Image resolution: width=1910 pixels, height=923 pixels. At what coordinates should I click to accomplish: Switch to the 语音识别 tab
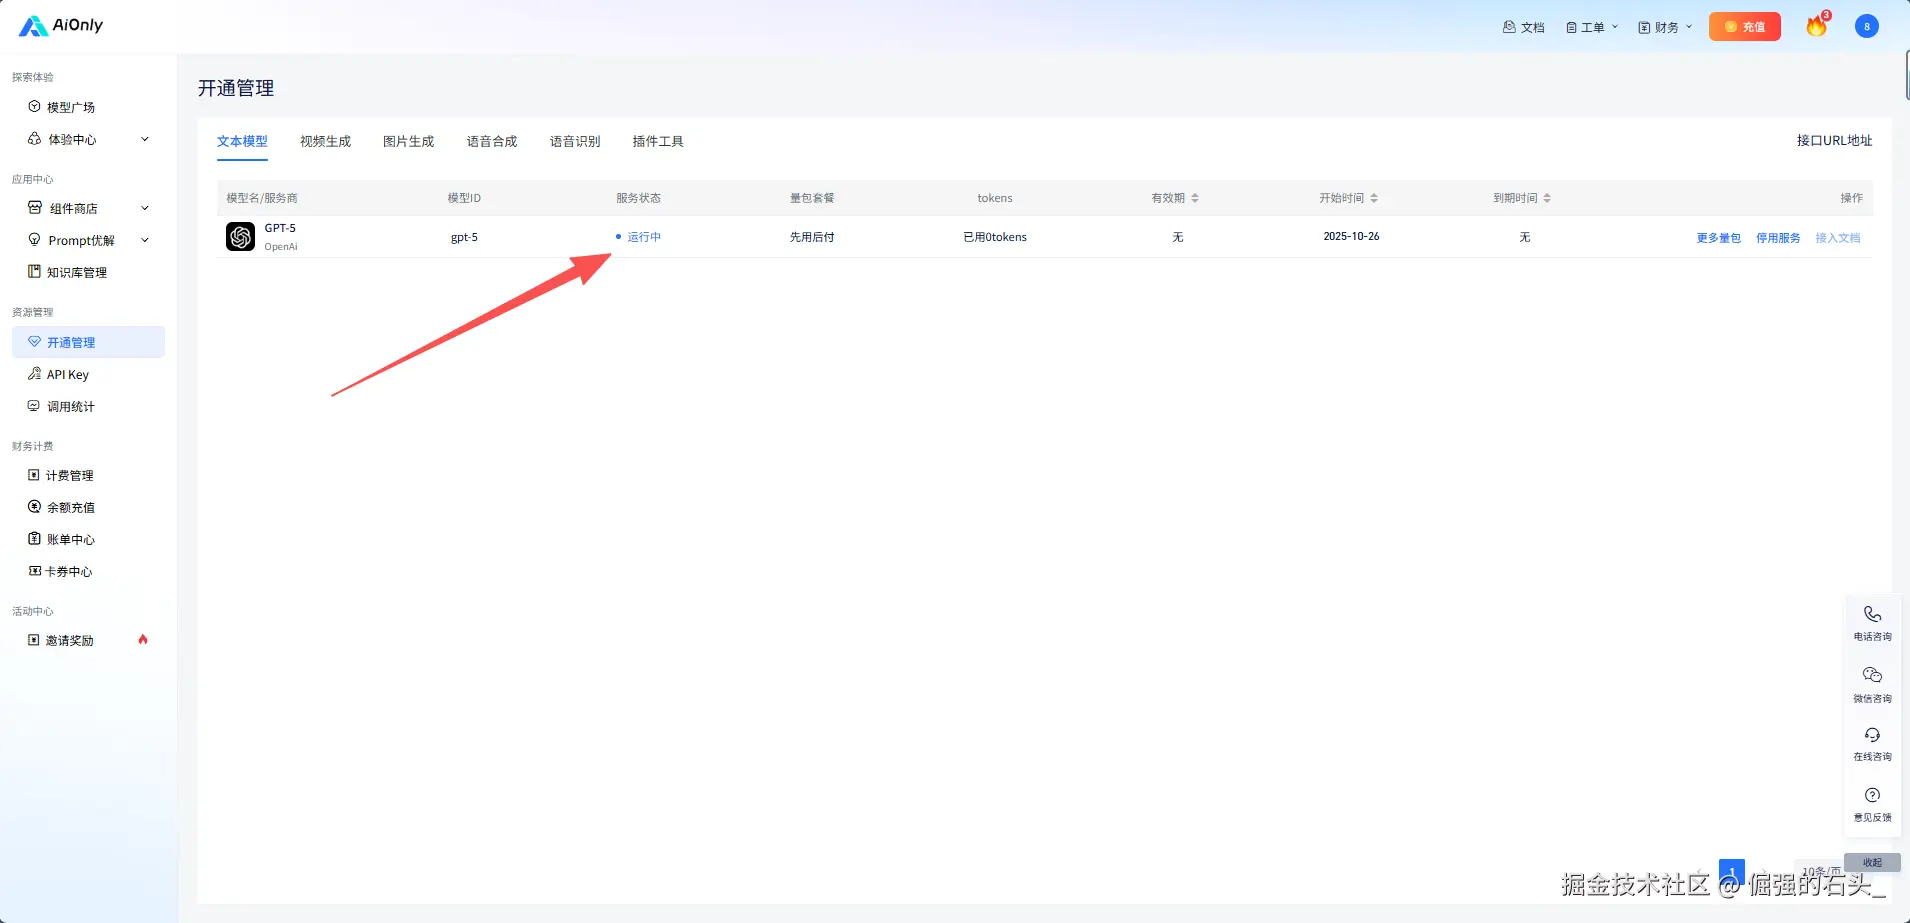(575, 141)
